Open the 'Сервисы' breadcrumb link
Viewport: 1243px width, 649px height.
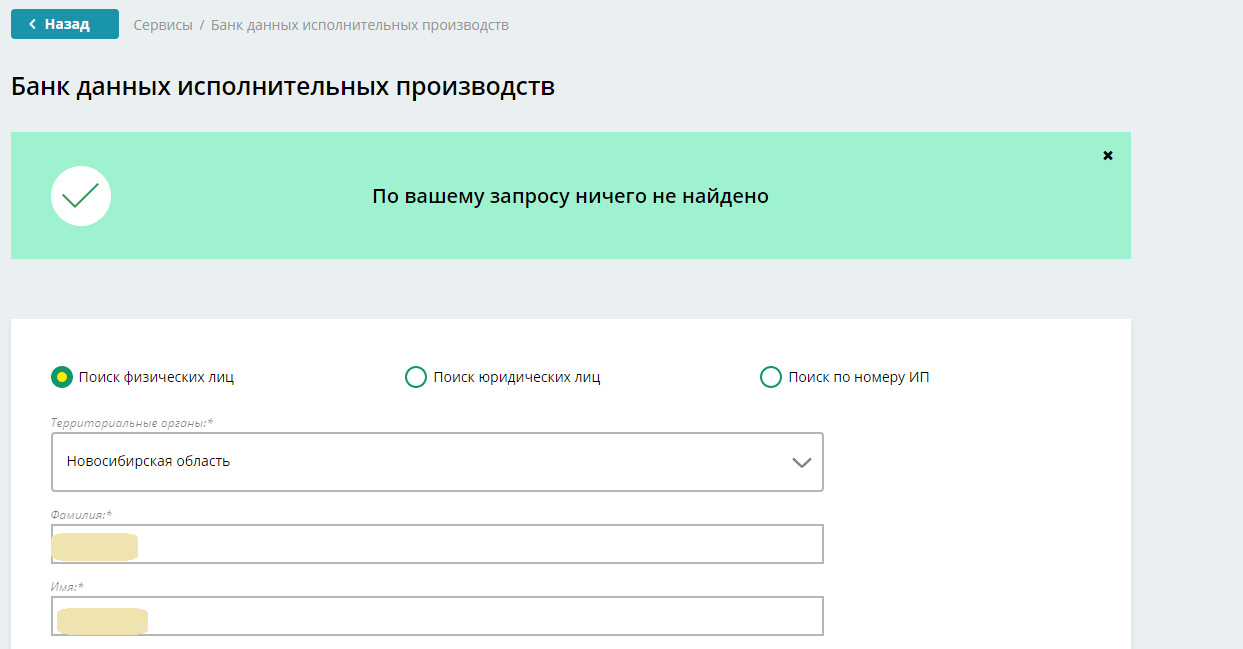163,25
